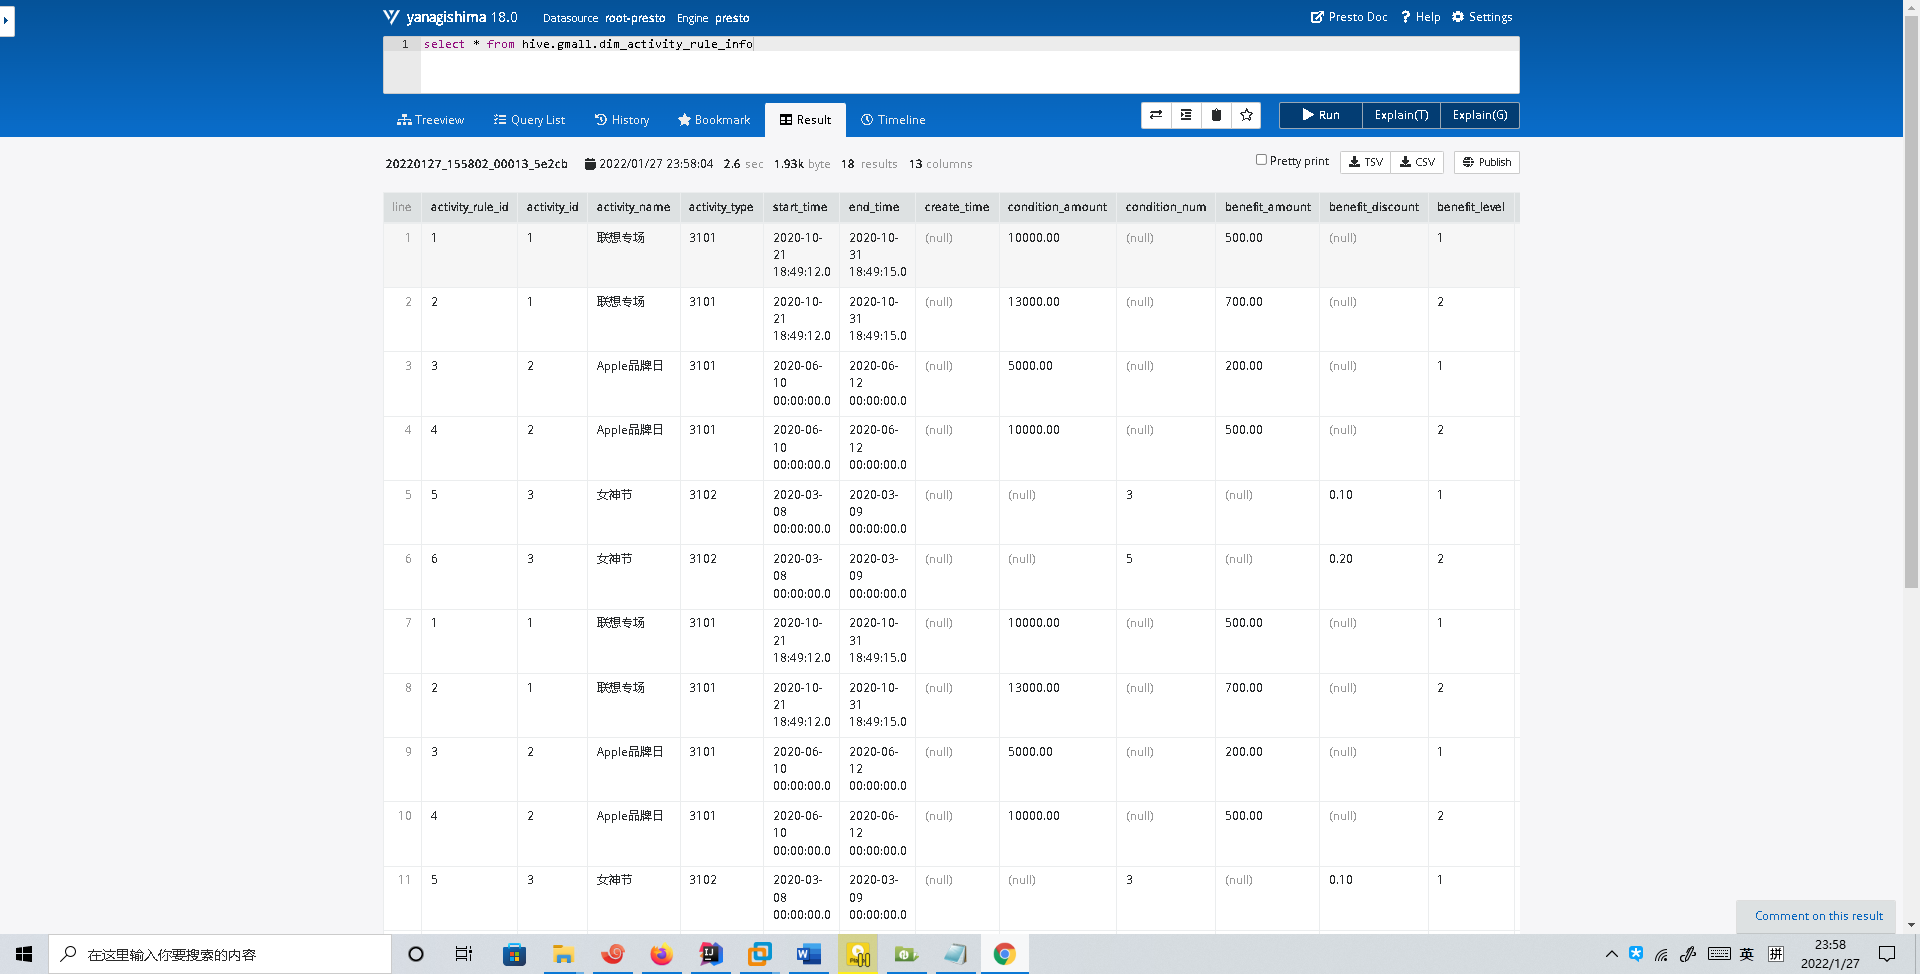This screenshot has height=974, width=1920.
Task: Publish the query result
Action: [x=1487, y=162]
